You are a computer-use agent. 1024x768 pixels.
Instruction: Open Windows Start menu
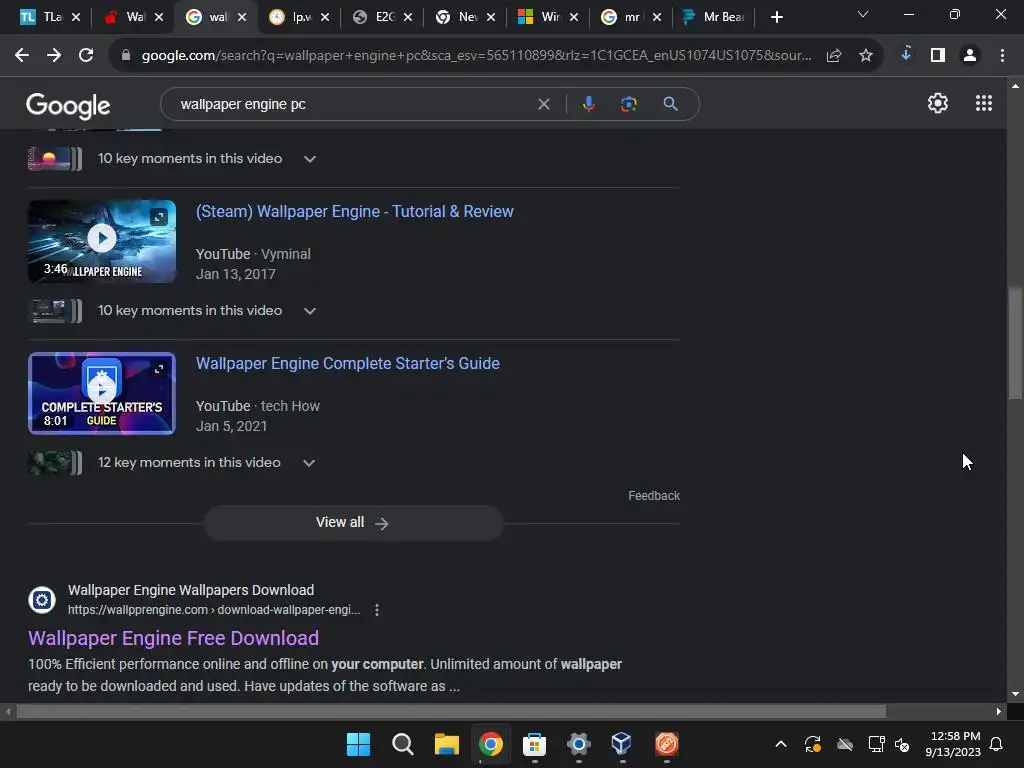coord(358,744)
